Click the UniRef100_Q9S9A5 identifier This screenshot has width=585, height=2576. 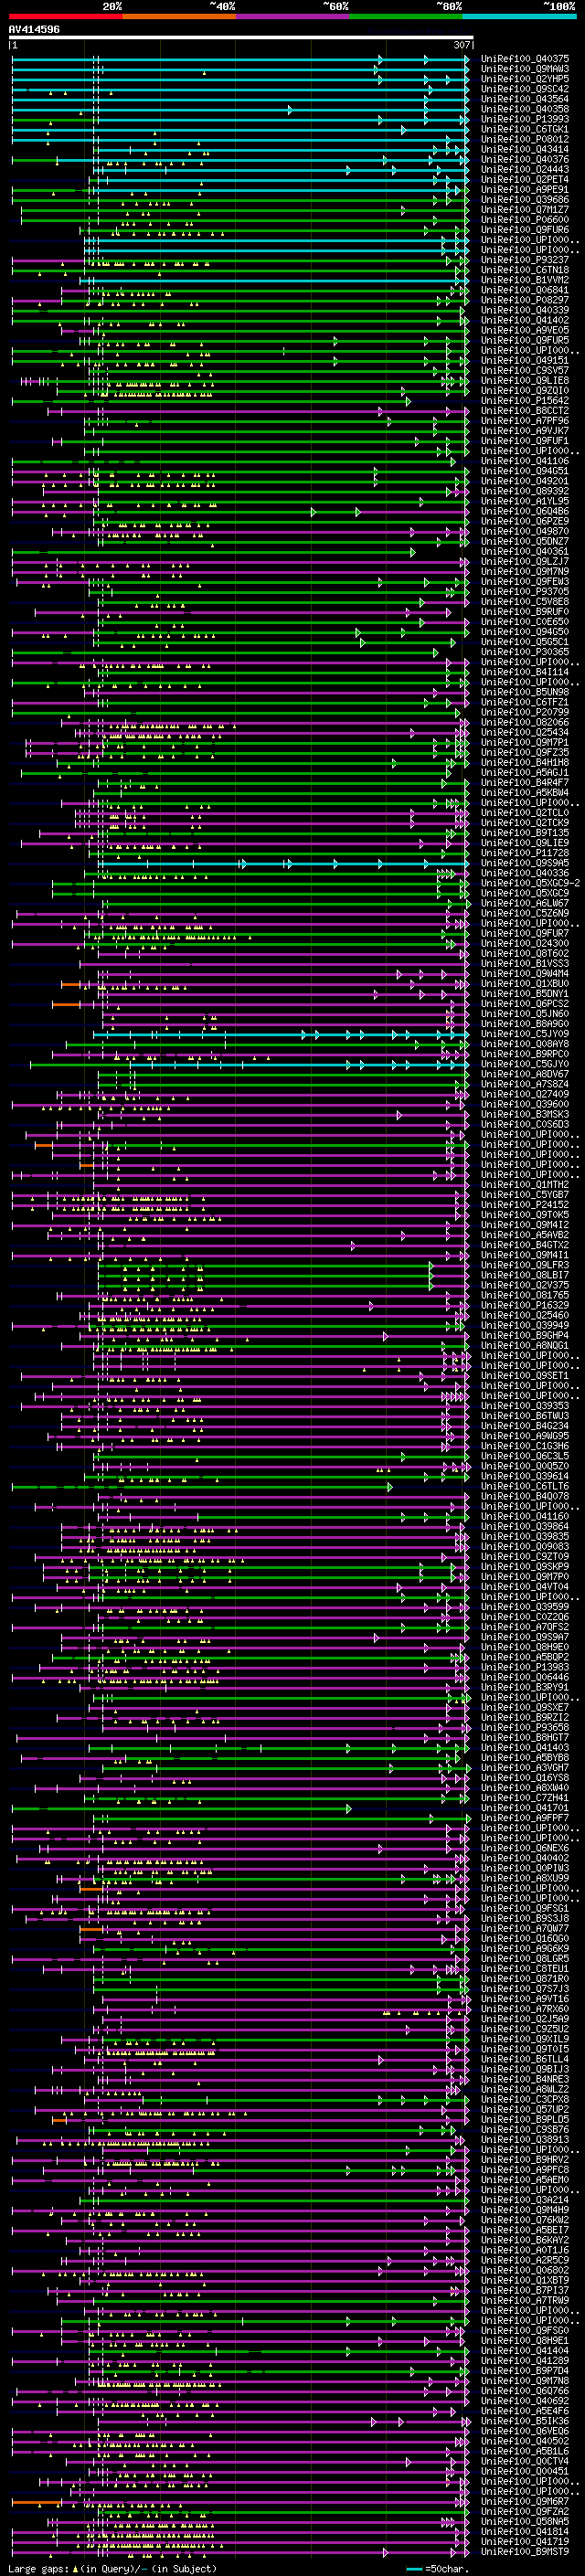525,862
